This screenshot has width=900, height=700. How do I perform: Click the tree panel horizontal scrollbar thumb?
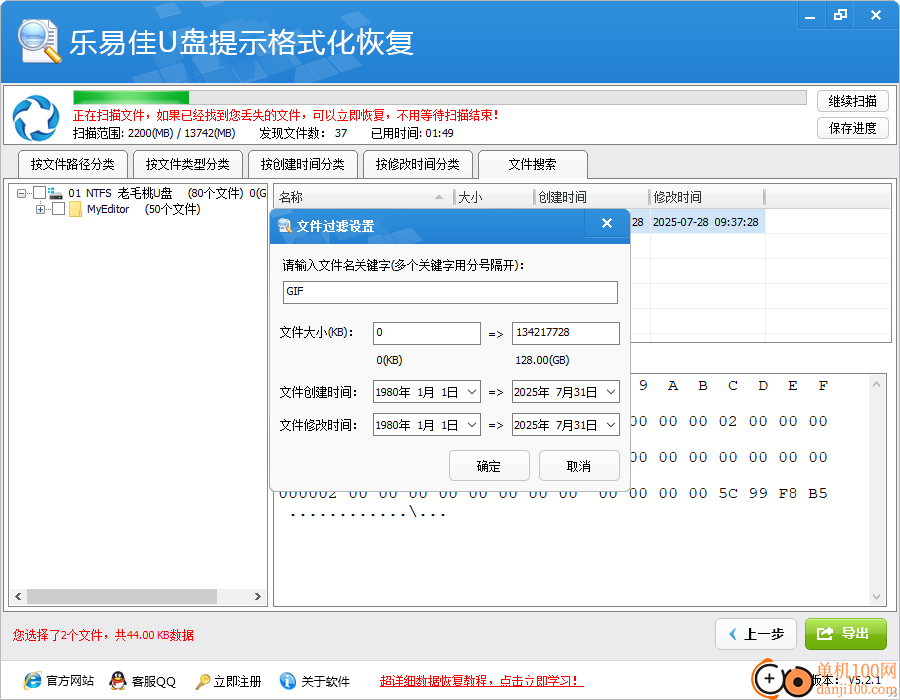pyautogui.click(x=122, y=596)
